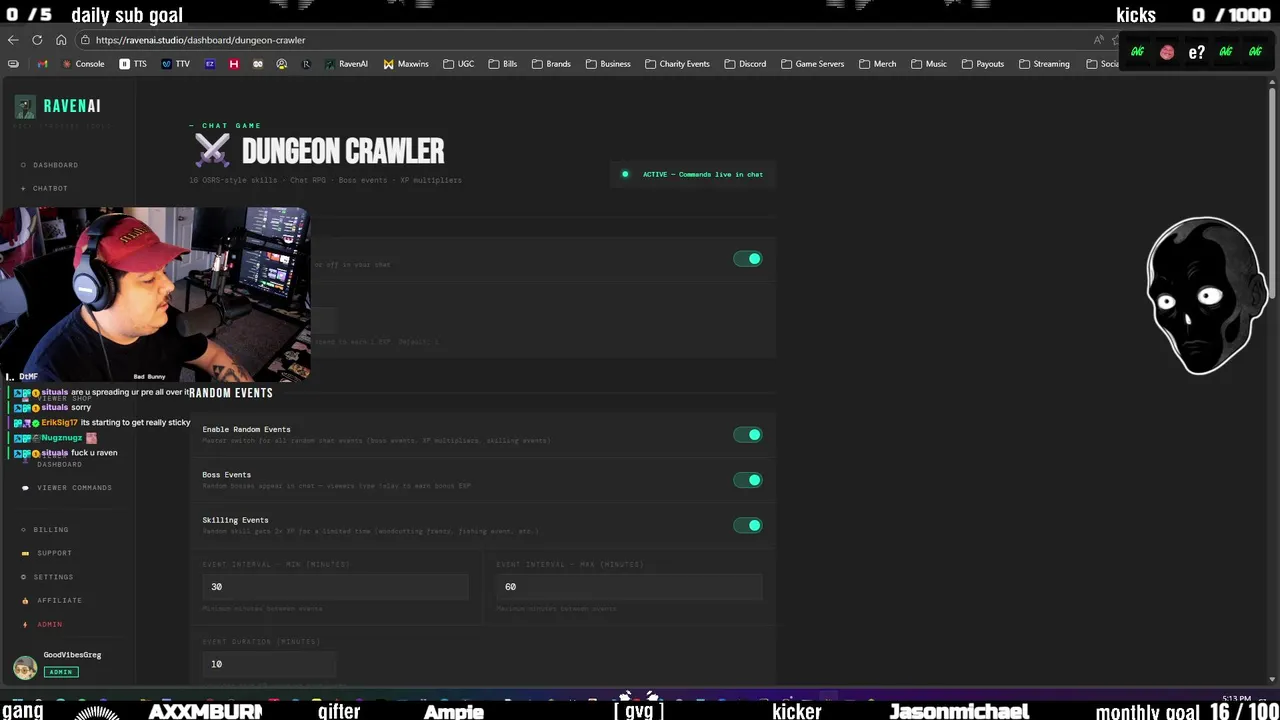Viewport: 1280px width, 720px height.
Task: Click the webcam overlay video
Action: [155, 295]
